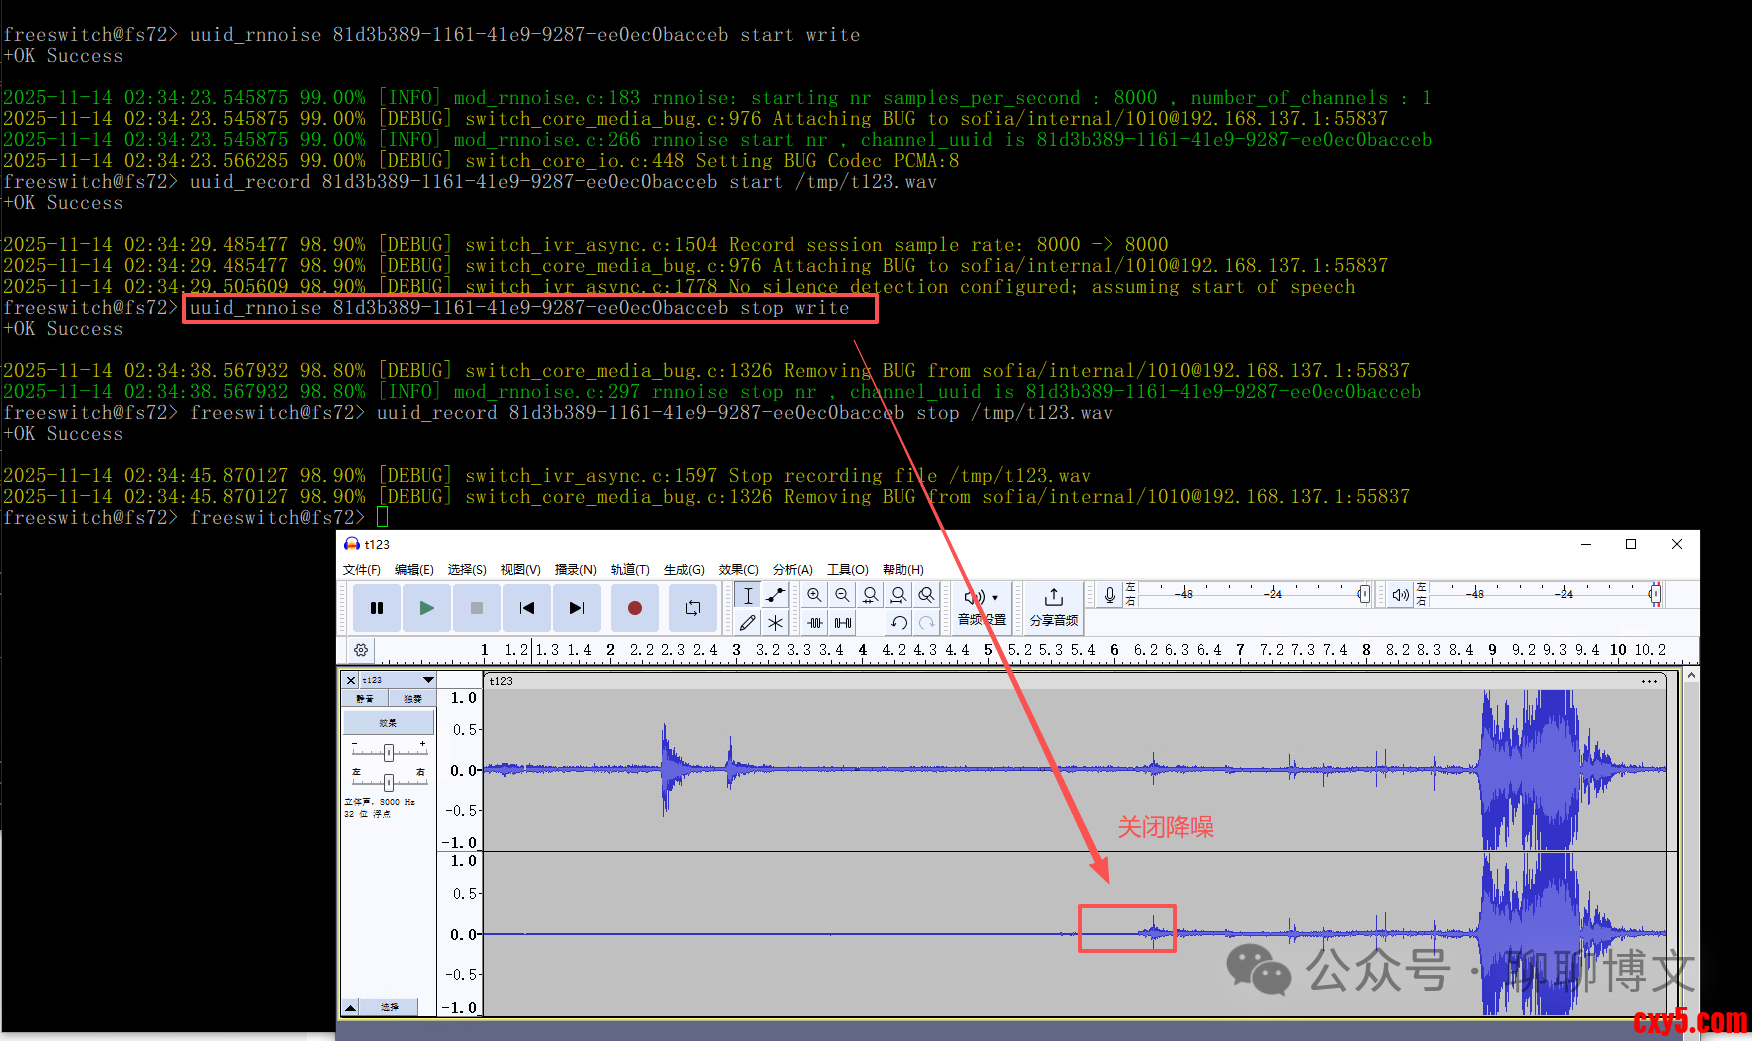1752x1041 pixels.
Task: Click the microphone record meter icon
Action: (1109, 595)
